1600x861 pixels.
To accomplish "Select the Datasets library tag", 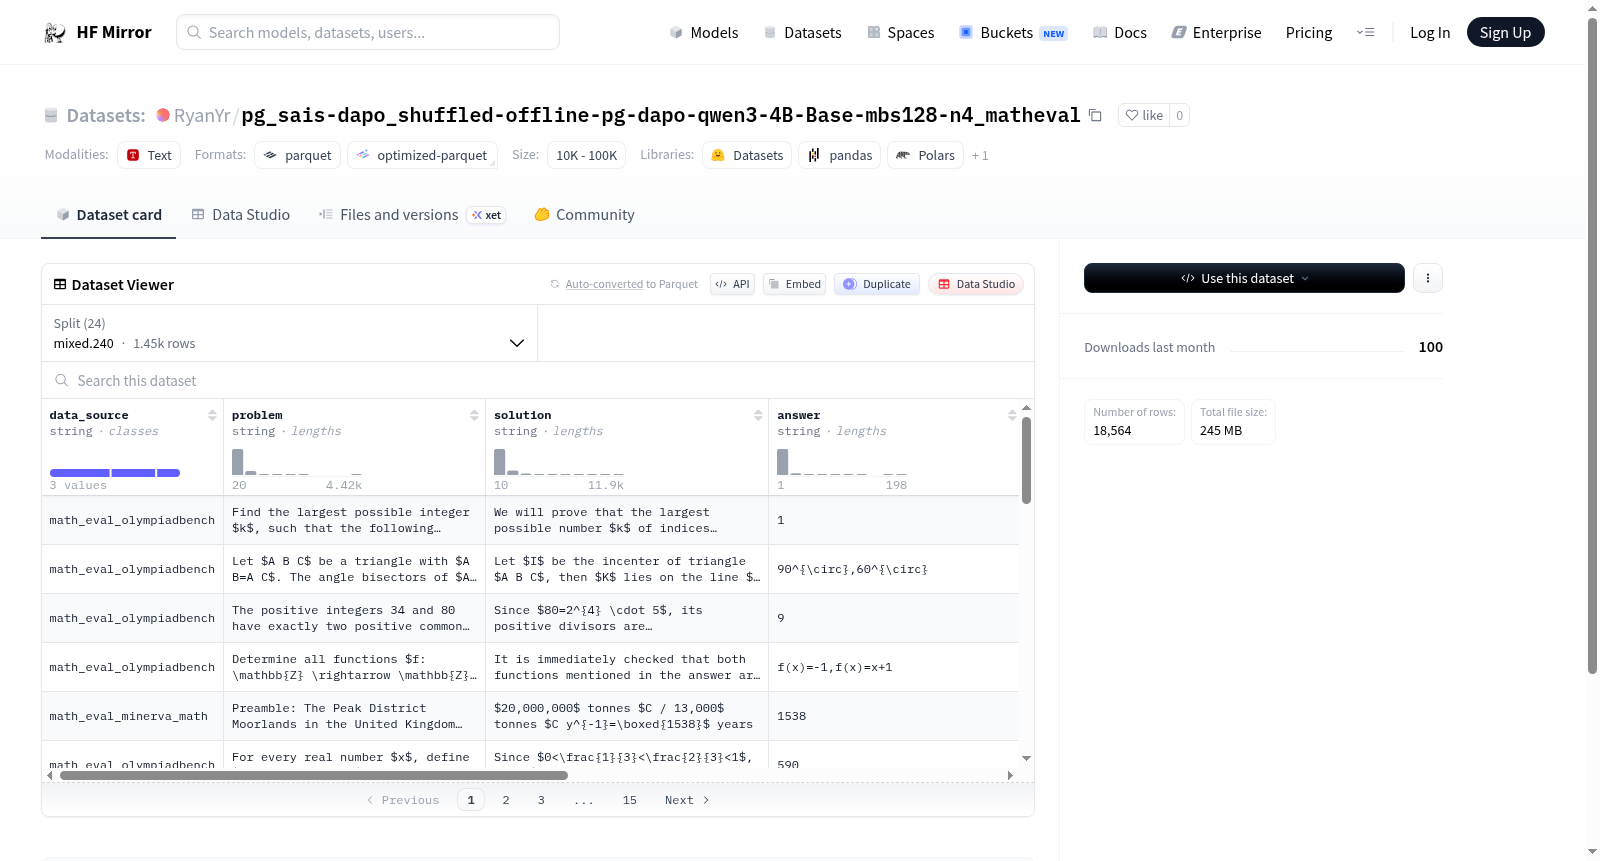I will pyautogui.click(x=747, y=155).
